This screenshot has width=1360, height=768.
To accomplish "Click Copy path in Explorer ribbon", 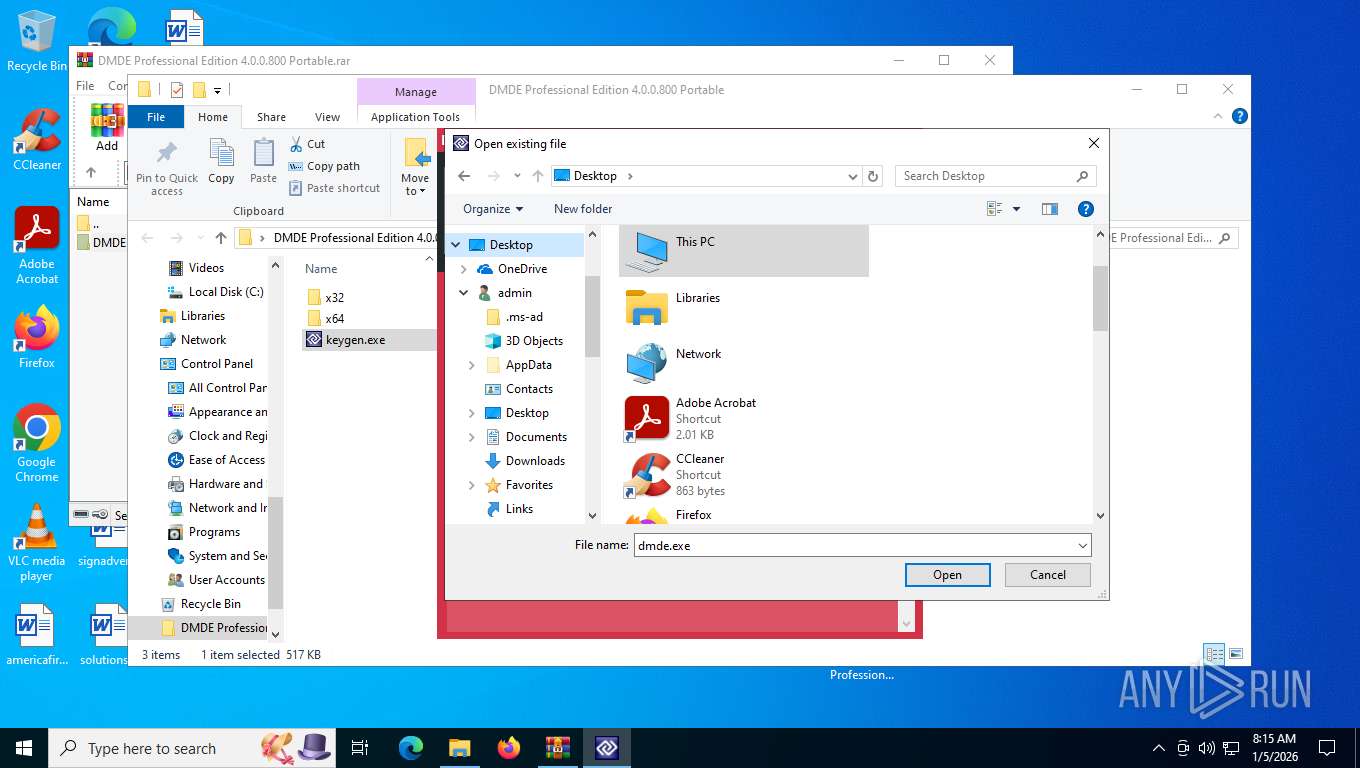I will coord(324,166).
